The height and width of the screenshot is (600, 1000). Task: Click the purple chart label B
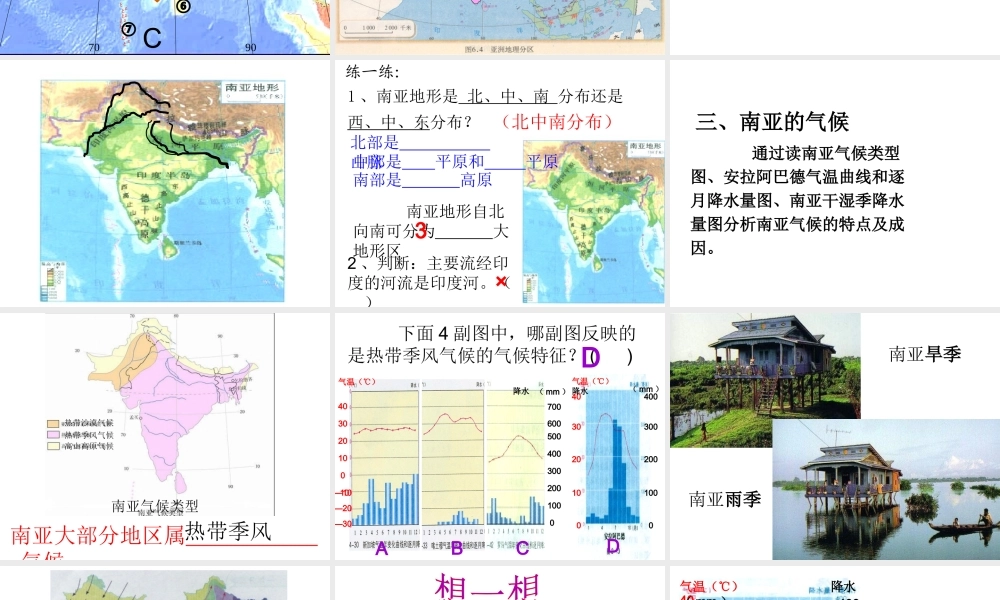click(457, 548)
